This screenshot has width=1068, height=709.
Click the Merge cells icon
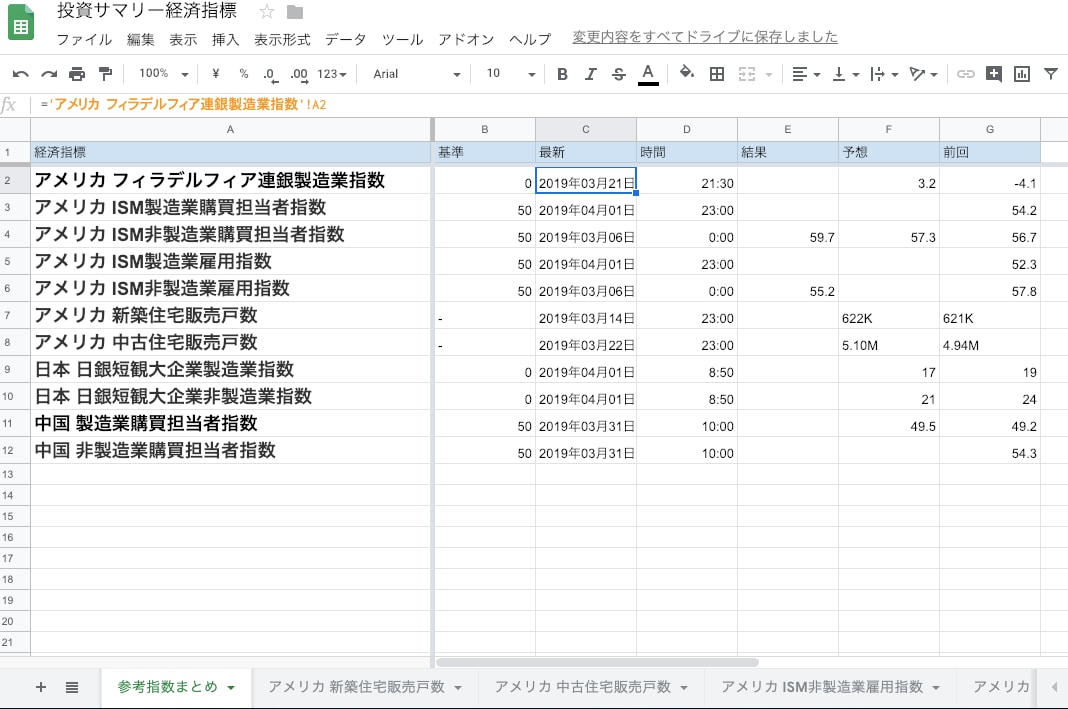pyautogui.click(x=747, y=74)
